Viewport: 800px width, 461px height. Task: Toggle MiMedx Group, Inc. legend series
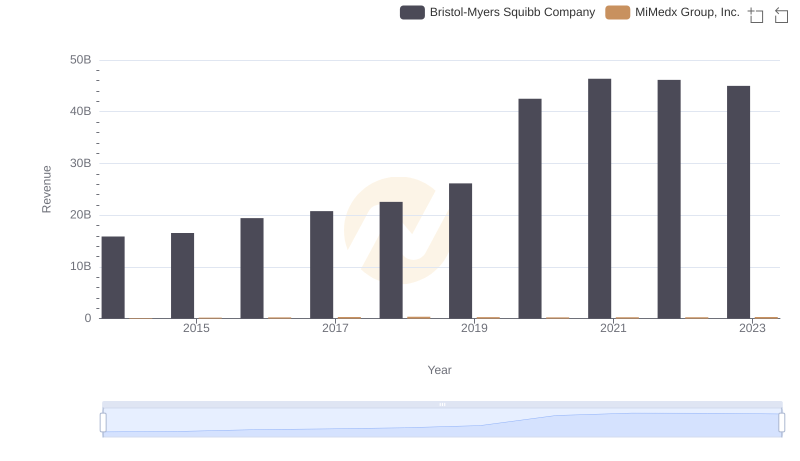[672, 12]
